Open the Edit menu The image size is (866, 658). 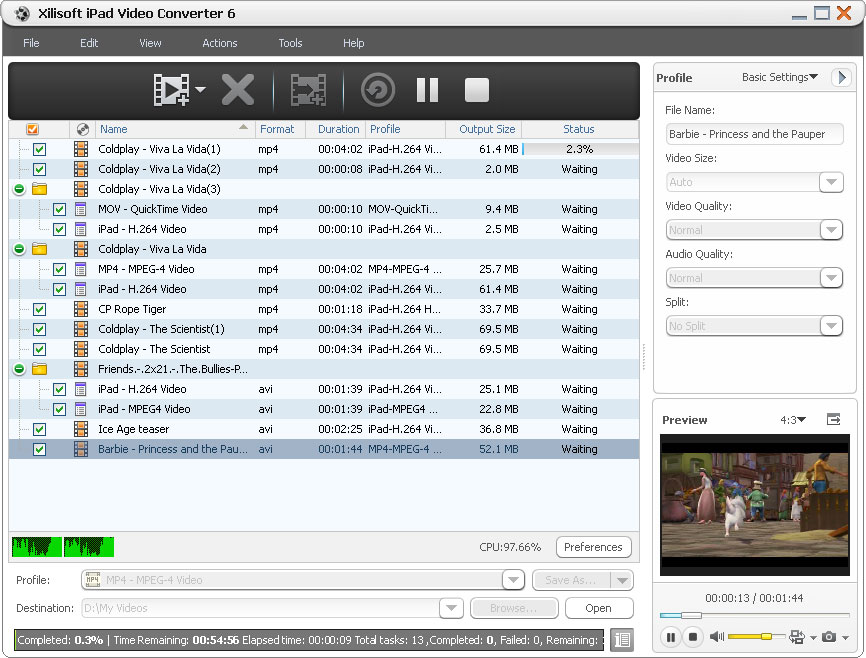click(x=89, y=43)
